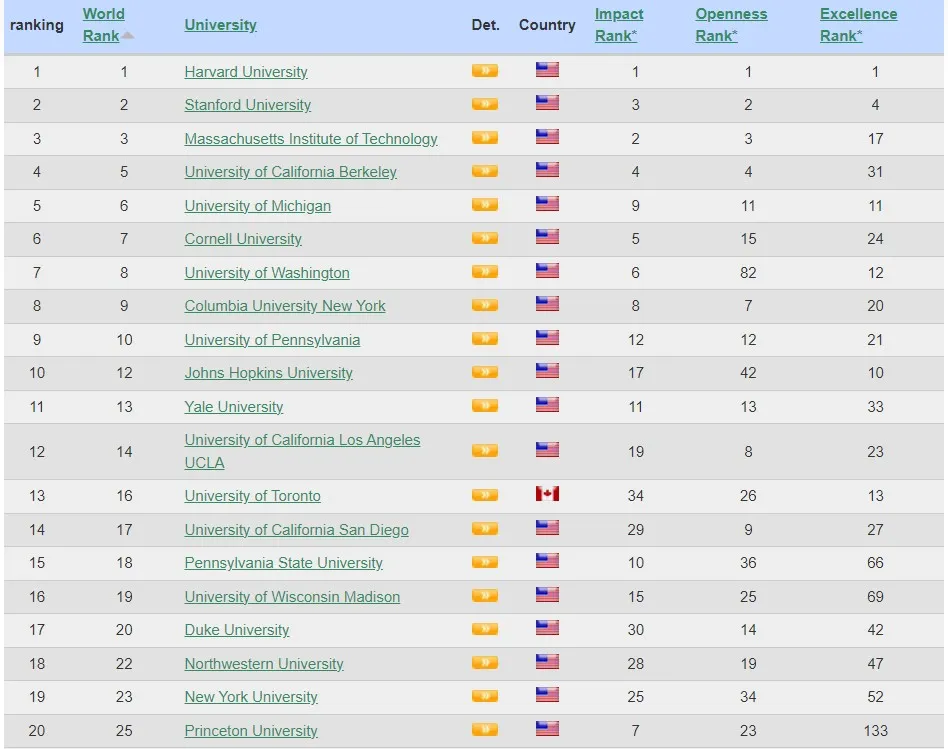The image size is (948, 749).
Task: Click Openness Rank value 82 for Washington
Action: click(x=748, y=273)
